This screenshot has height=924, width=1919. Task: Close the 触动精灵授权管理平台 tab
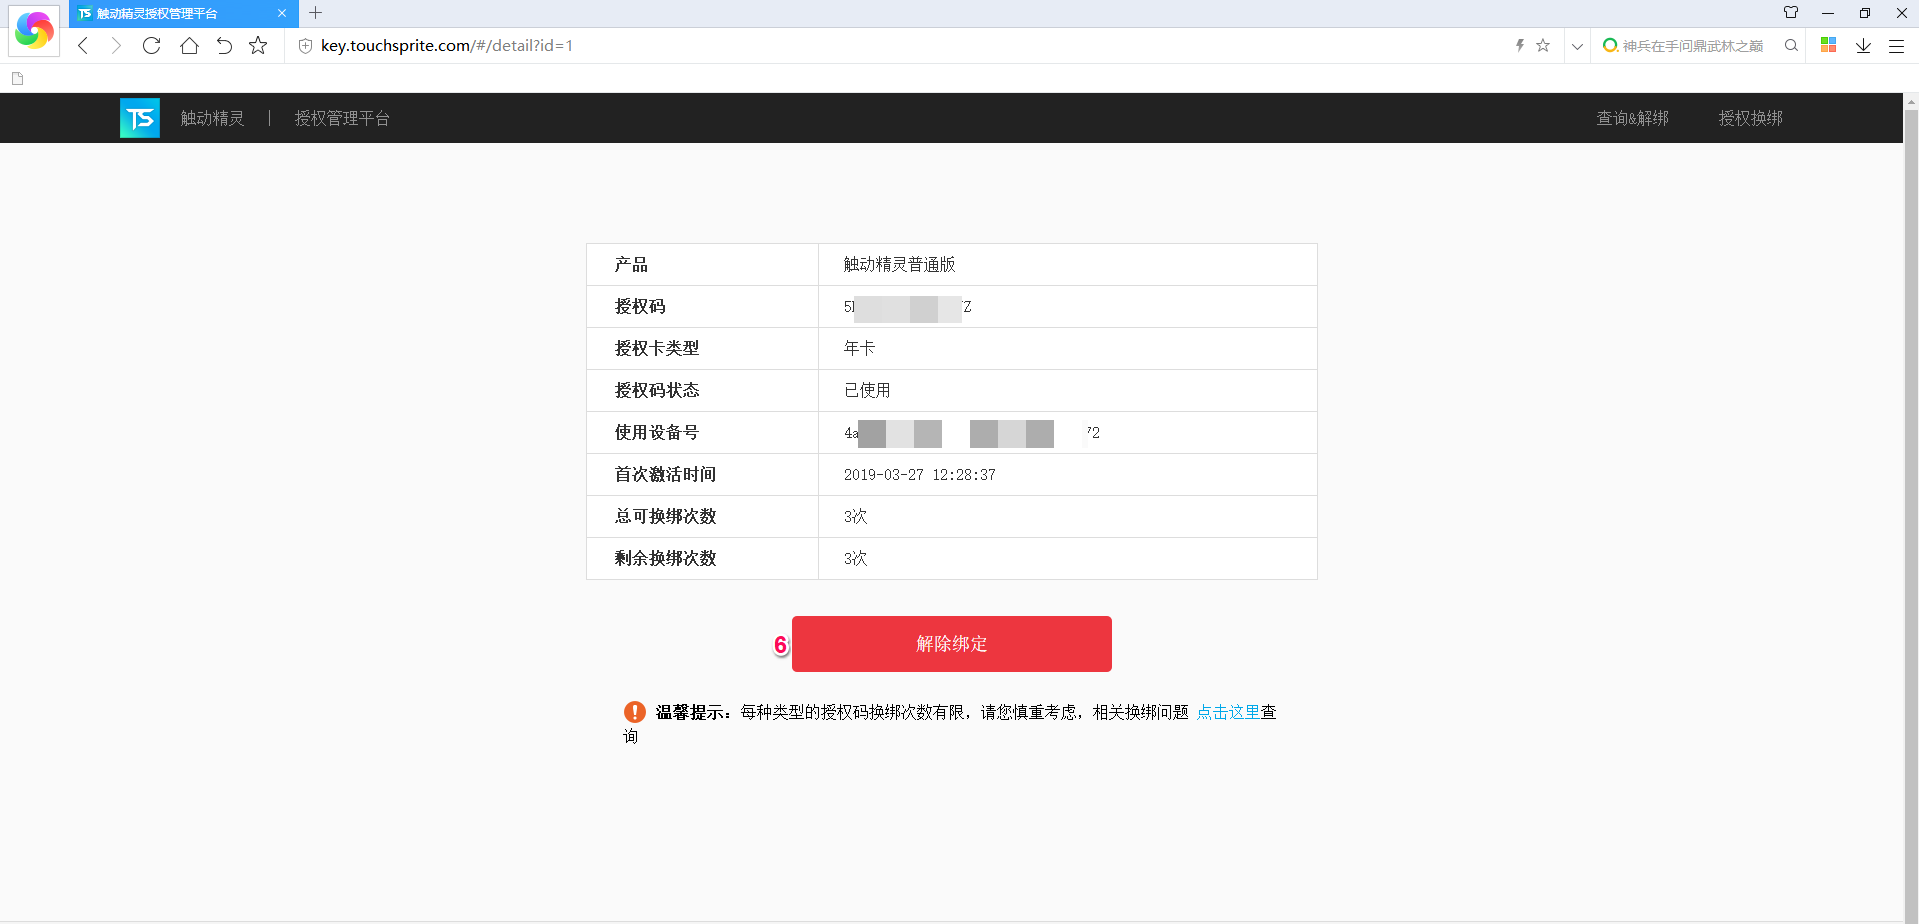[x=282, y=13]
